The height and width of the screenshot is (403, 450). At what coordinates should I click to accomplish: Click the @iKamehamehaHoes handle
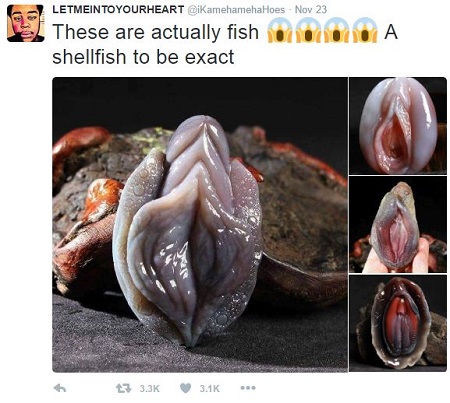(237, 9)
